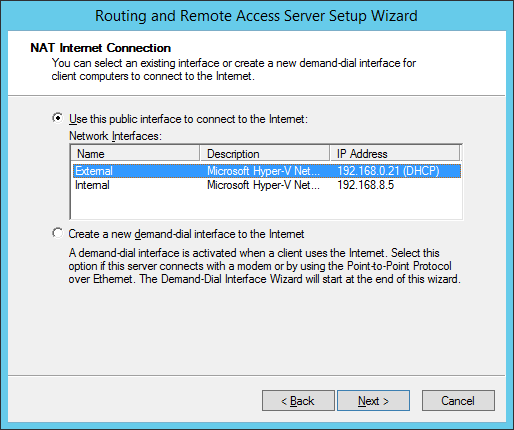514x430 pixels.
Task: Sort by the Name column header
Action: (135, 154)
